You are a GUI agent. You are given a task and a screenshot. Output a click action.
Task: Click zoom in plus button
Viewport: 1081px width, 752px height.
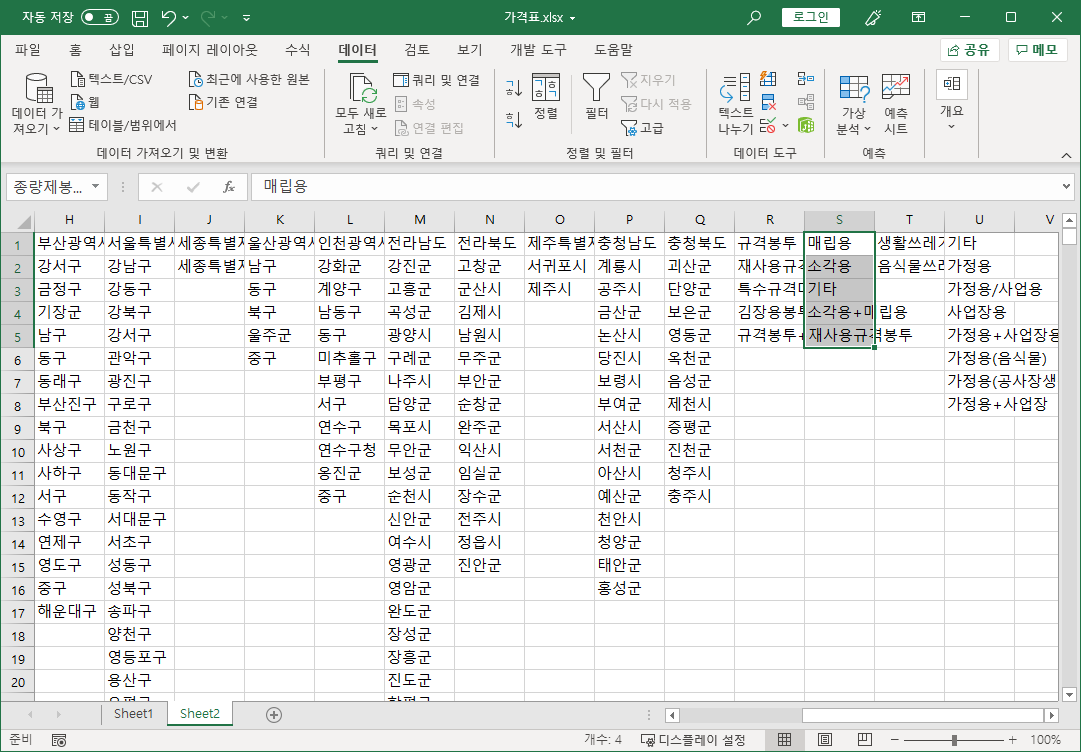(1013, 740)
